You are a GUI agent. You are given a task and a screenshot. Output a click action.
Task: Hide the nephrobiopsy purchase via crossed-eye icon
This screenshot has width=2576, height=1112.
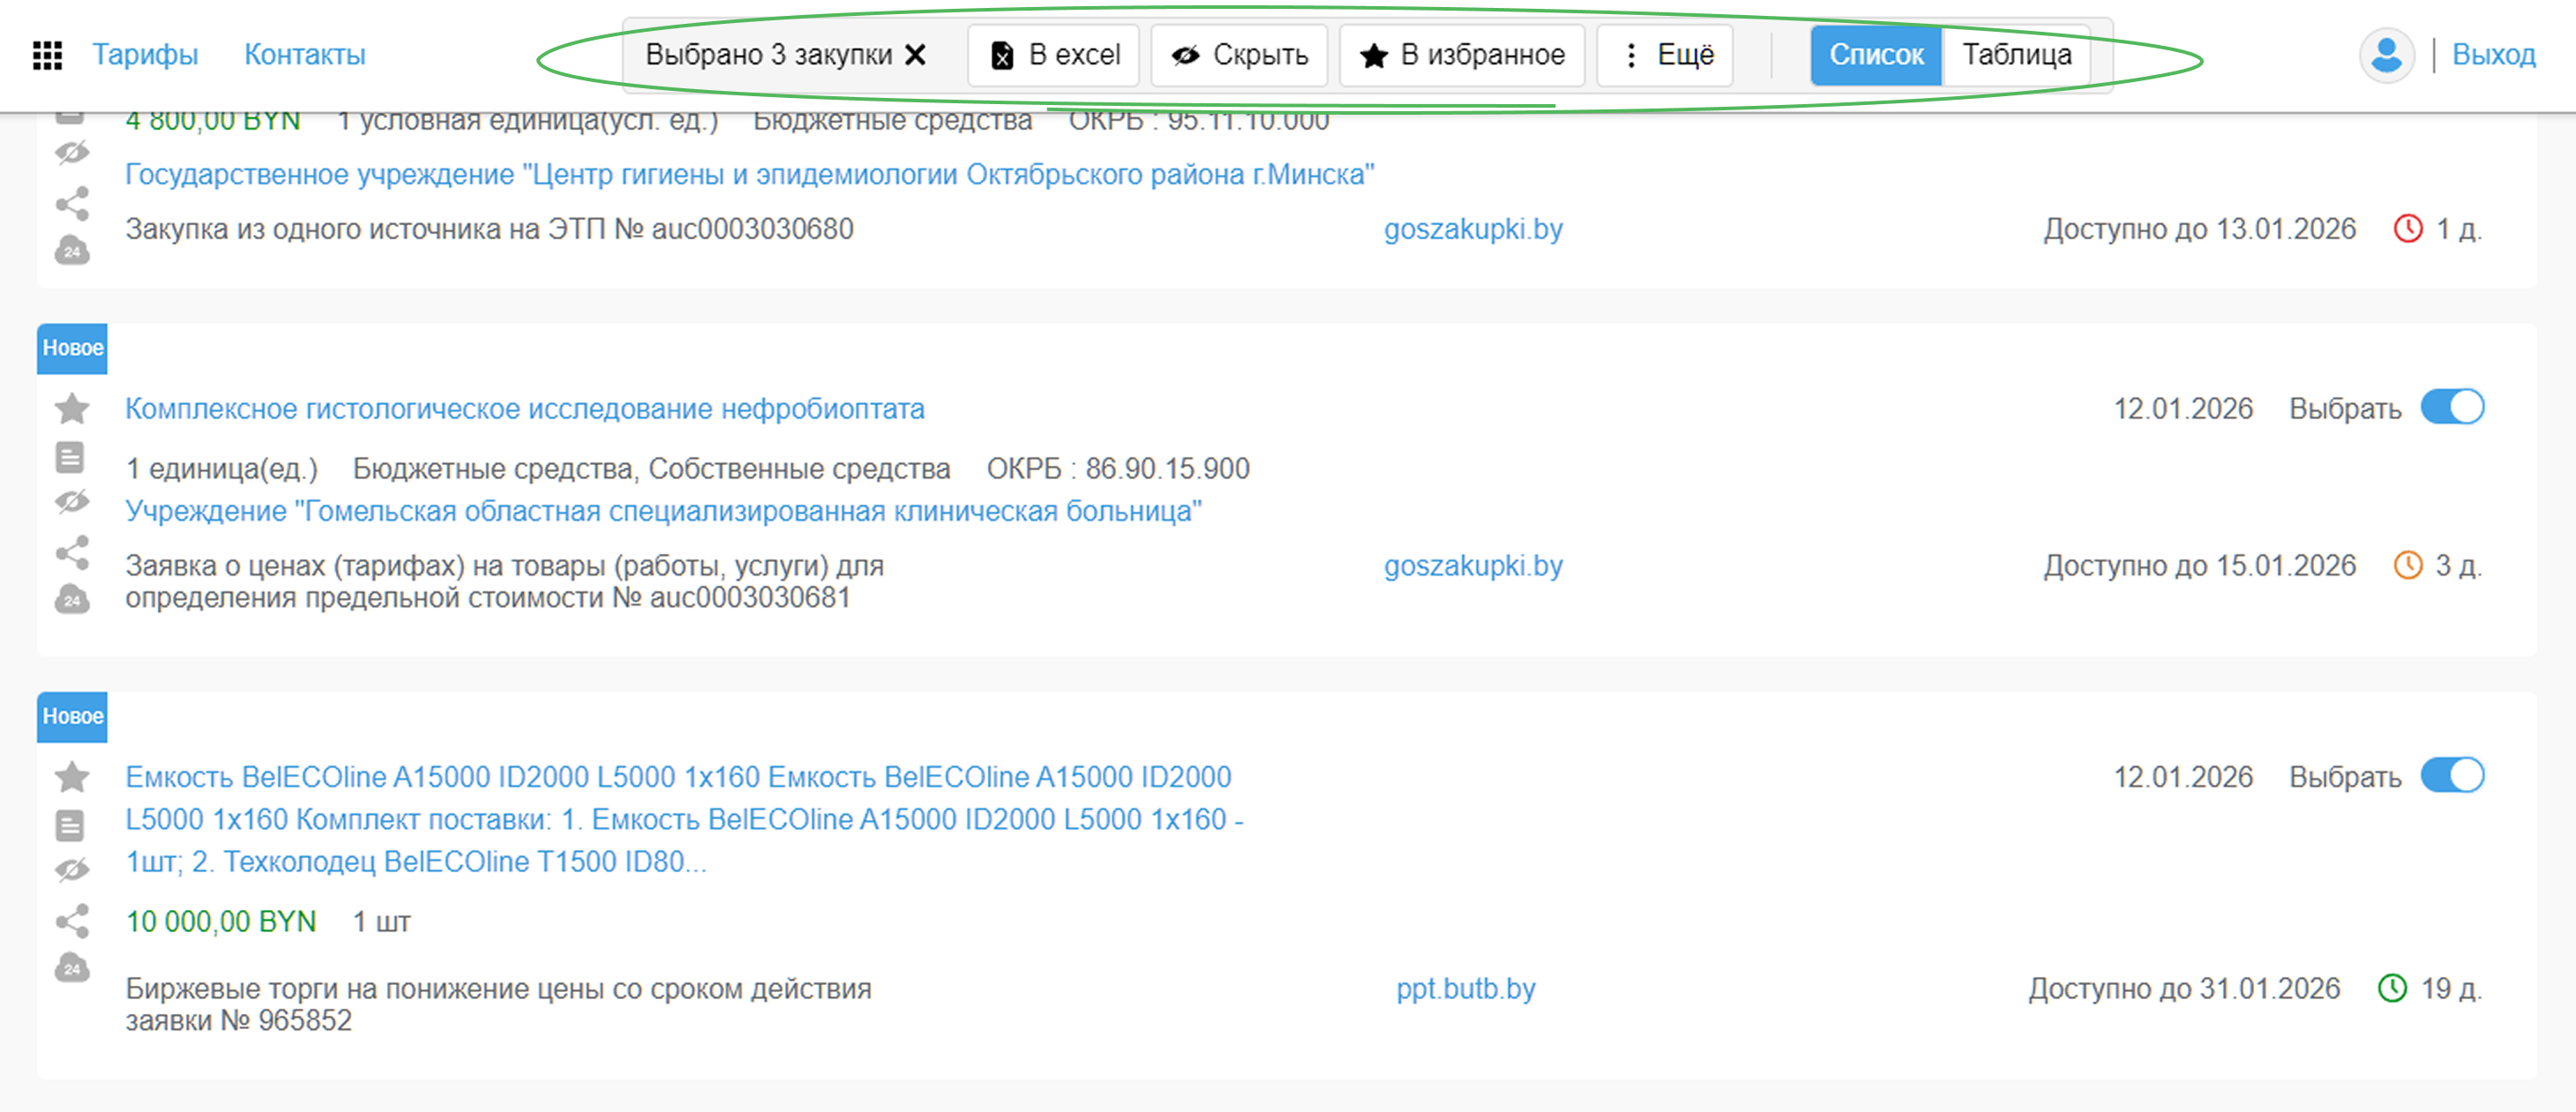[72, 502]
